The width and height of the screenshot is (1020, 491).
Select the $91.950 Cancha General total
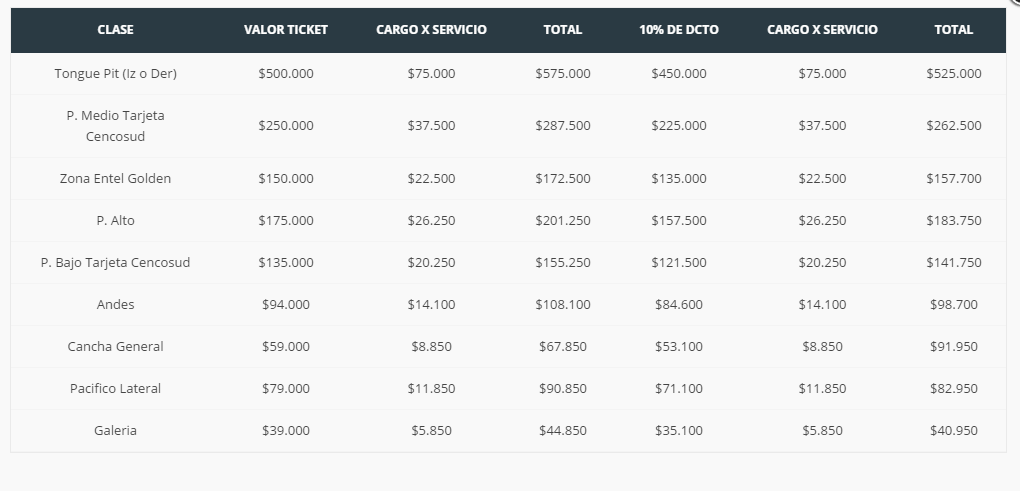pyautogui.click(x=953, y=347)
